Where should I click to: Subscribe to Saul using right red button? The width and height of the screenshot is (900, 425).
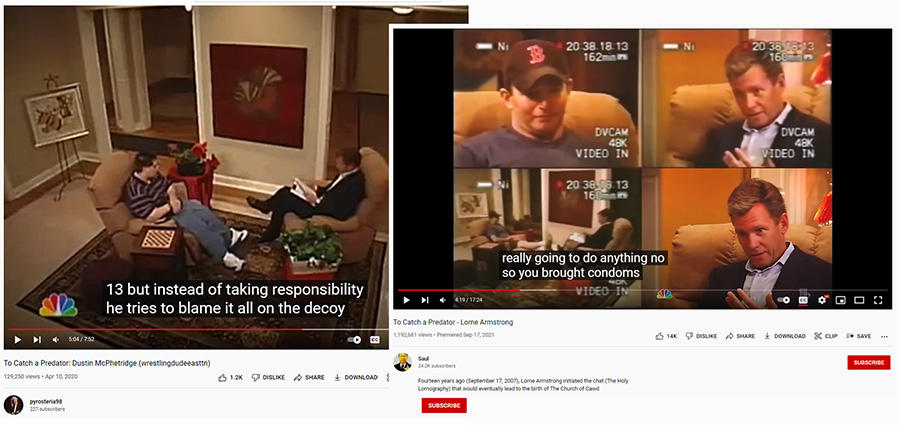click(868, 362)
